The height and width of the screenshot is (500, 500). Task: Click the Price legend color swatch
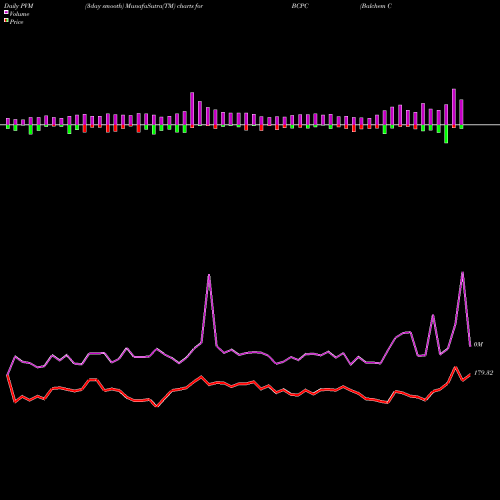6,21
